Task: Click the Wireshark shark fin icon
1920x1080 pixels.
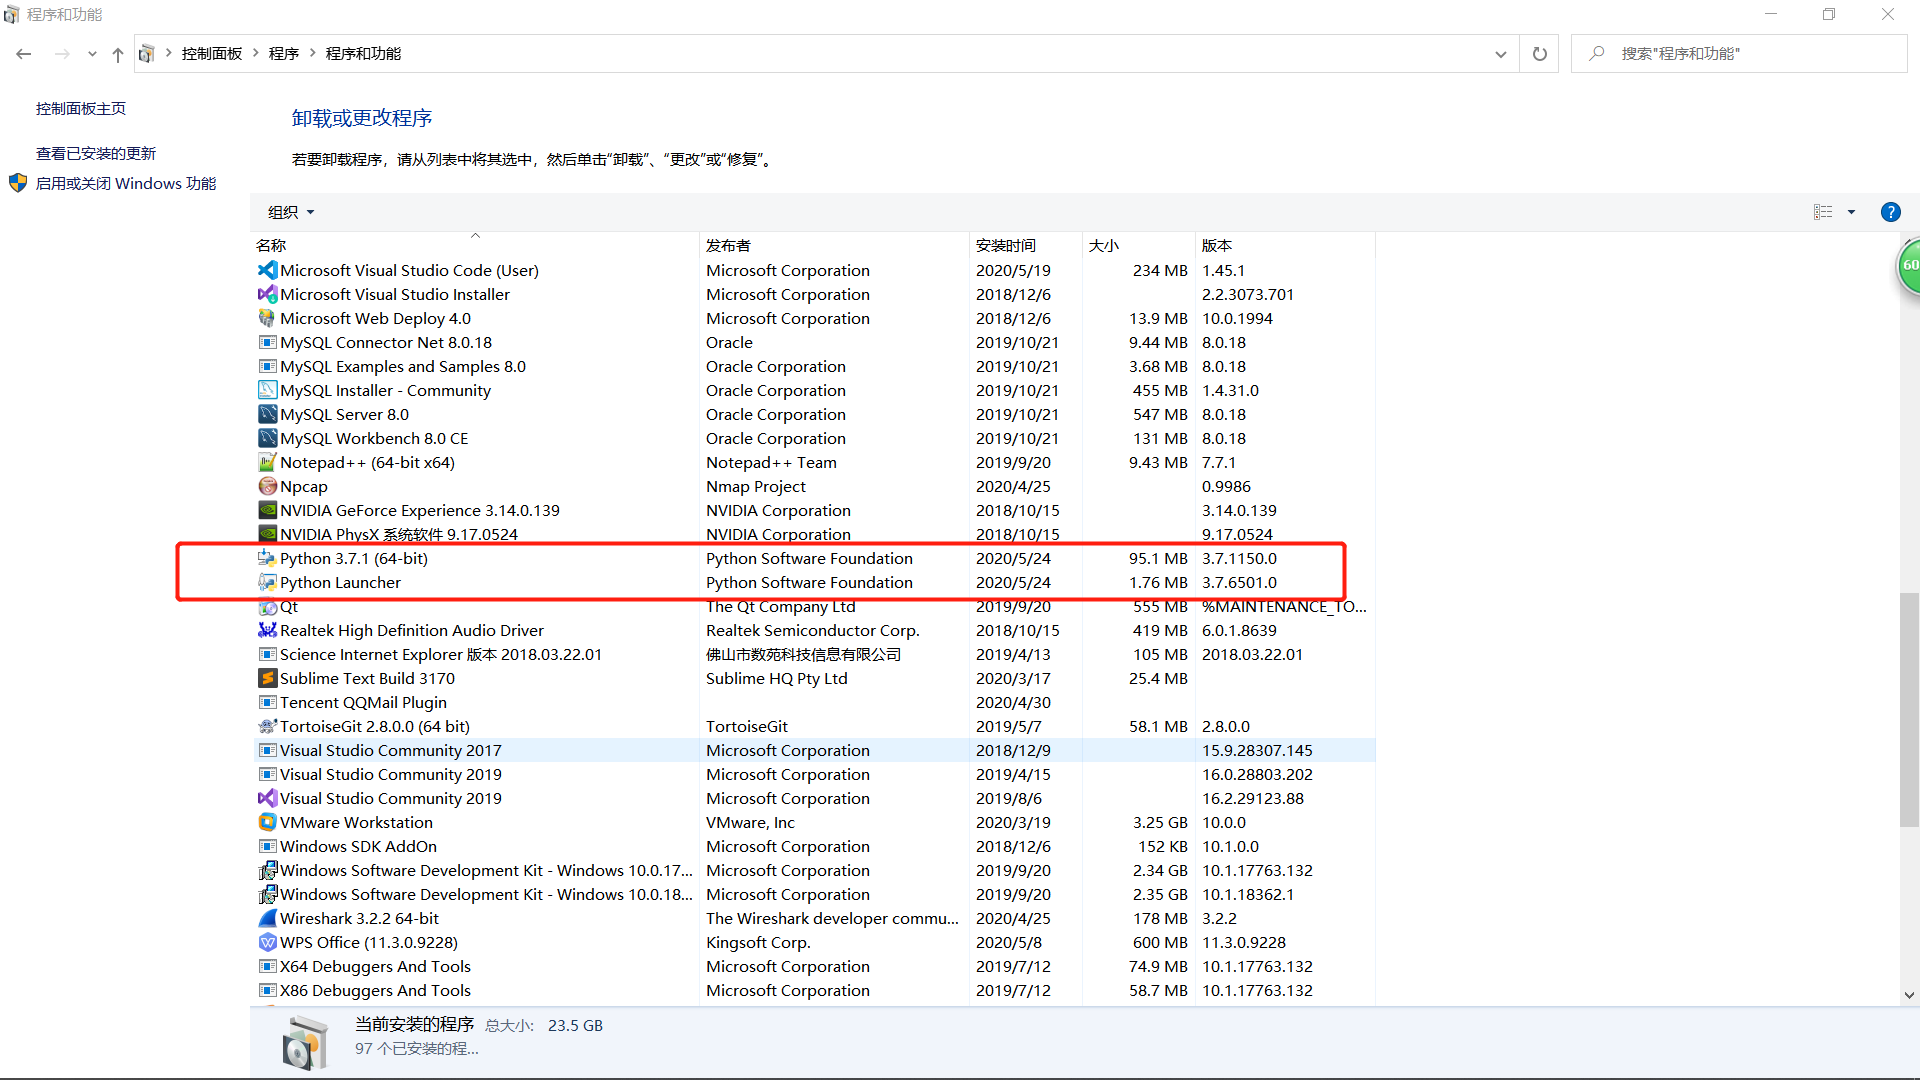Action: [267, 918]
